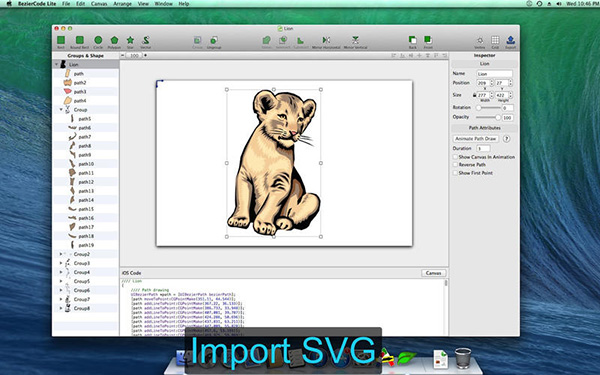Expand the Group3 tree item

pyautogui.click(x=61, y=263)
